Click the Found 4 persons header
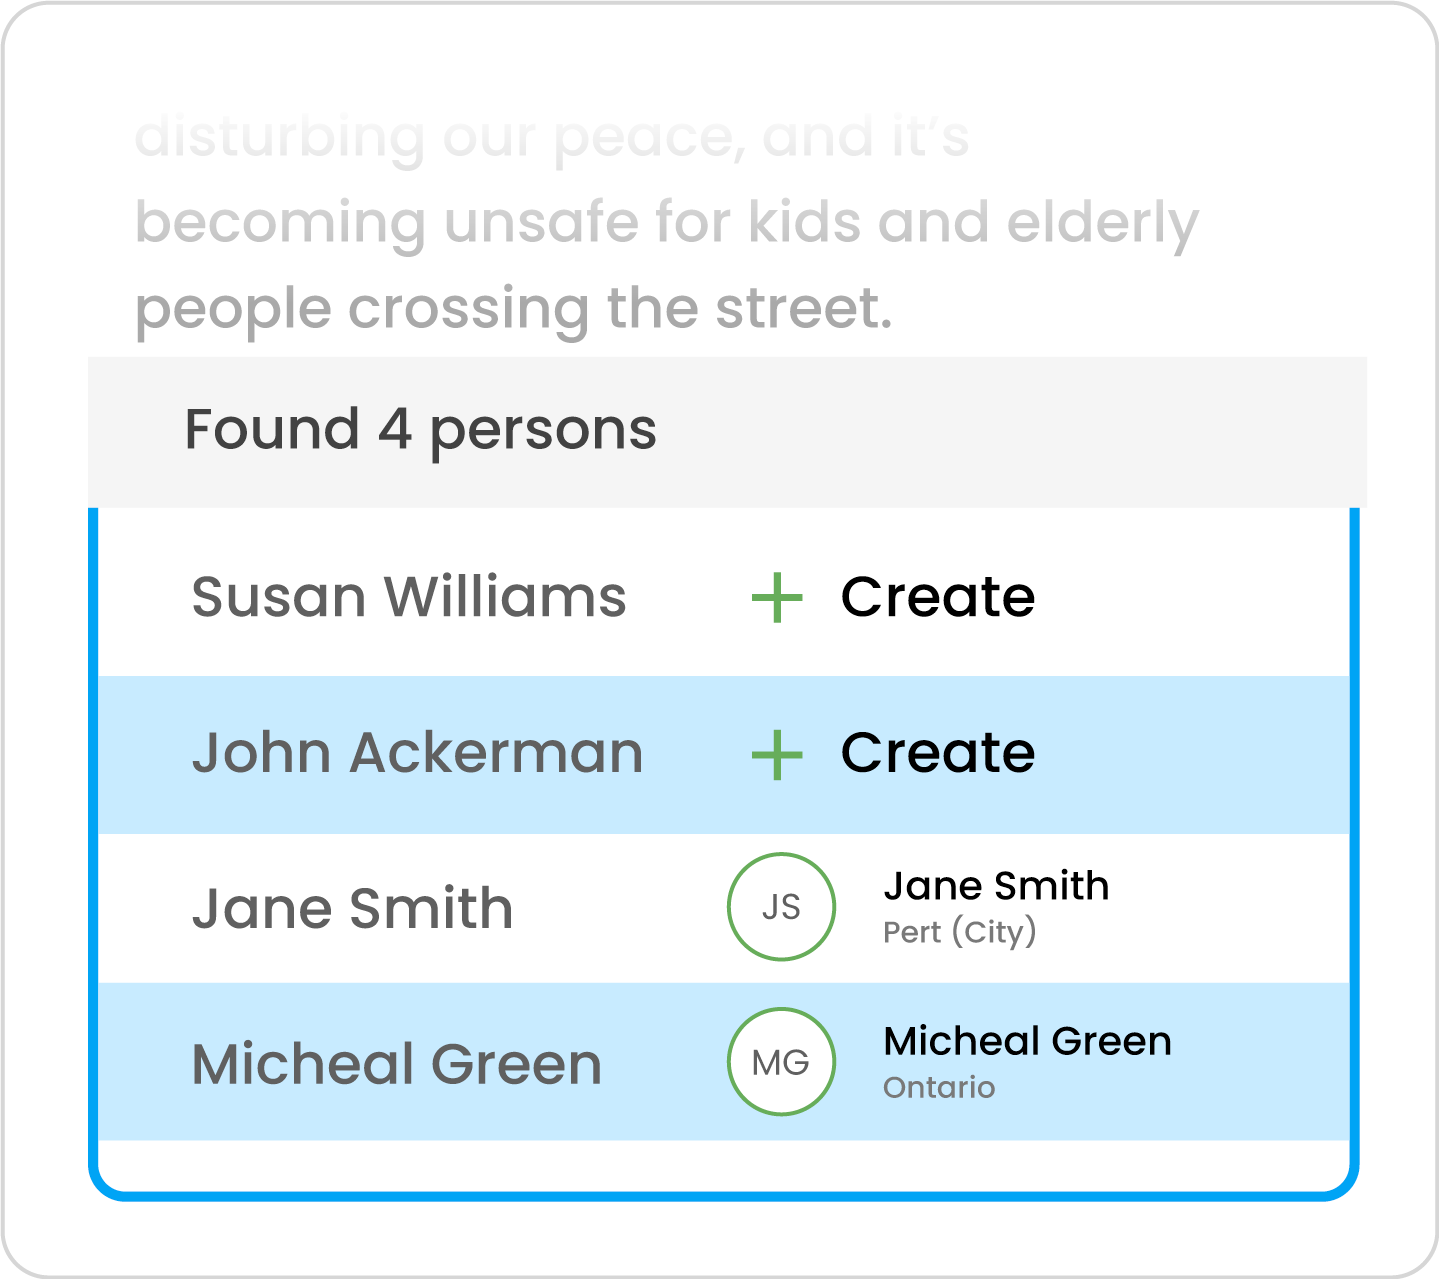The width and height of the screenshot is (1439, 1279). coord(420,431)
